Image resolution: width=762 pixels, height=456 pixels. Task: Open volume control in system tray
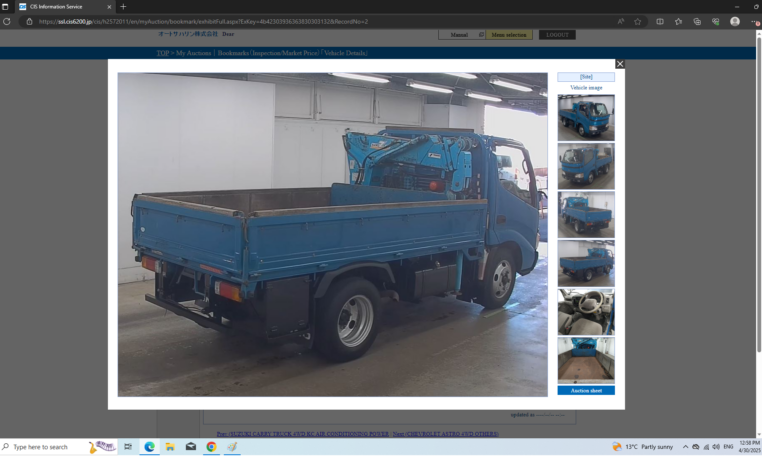[x=716, y=447]
